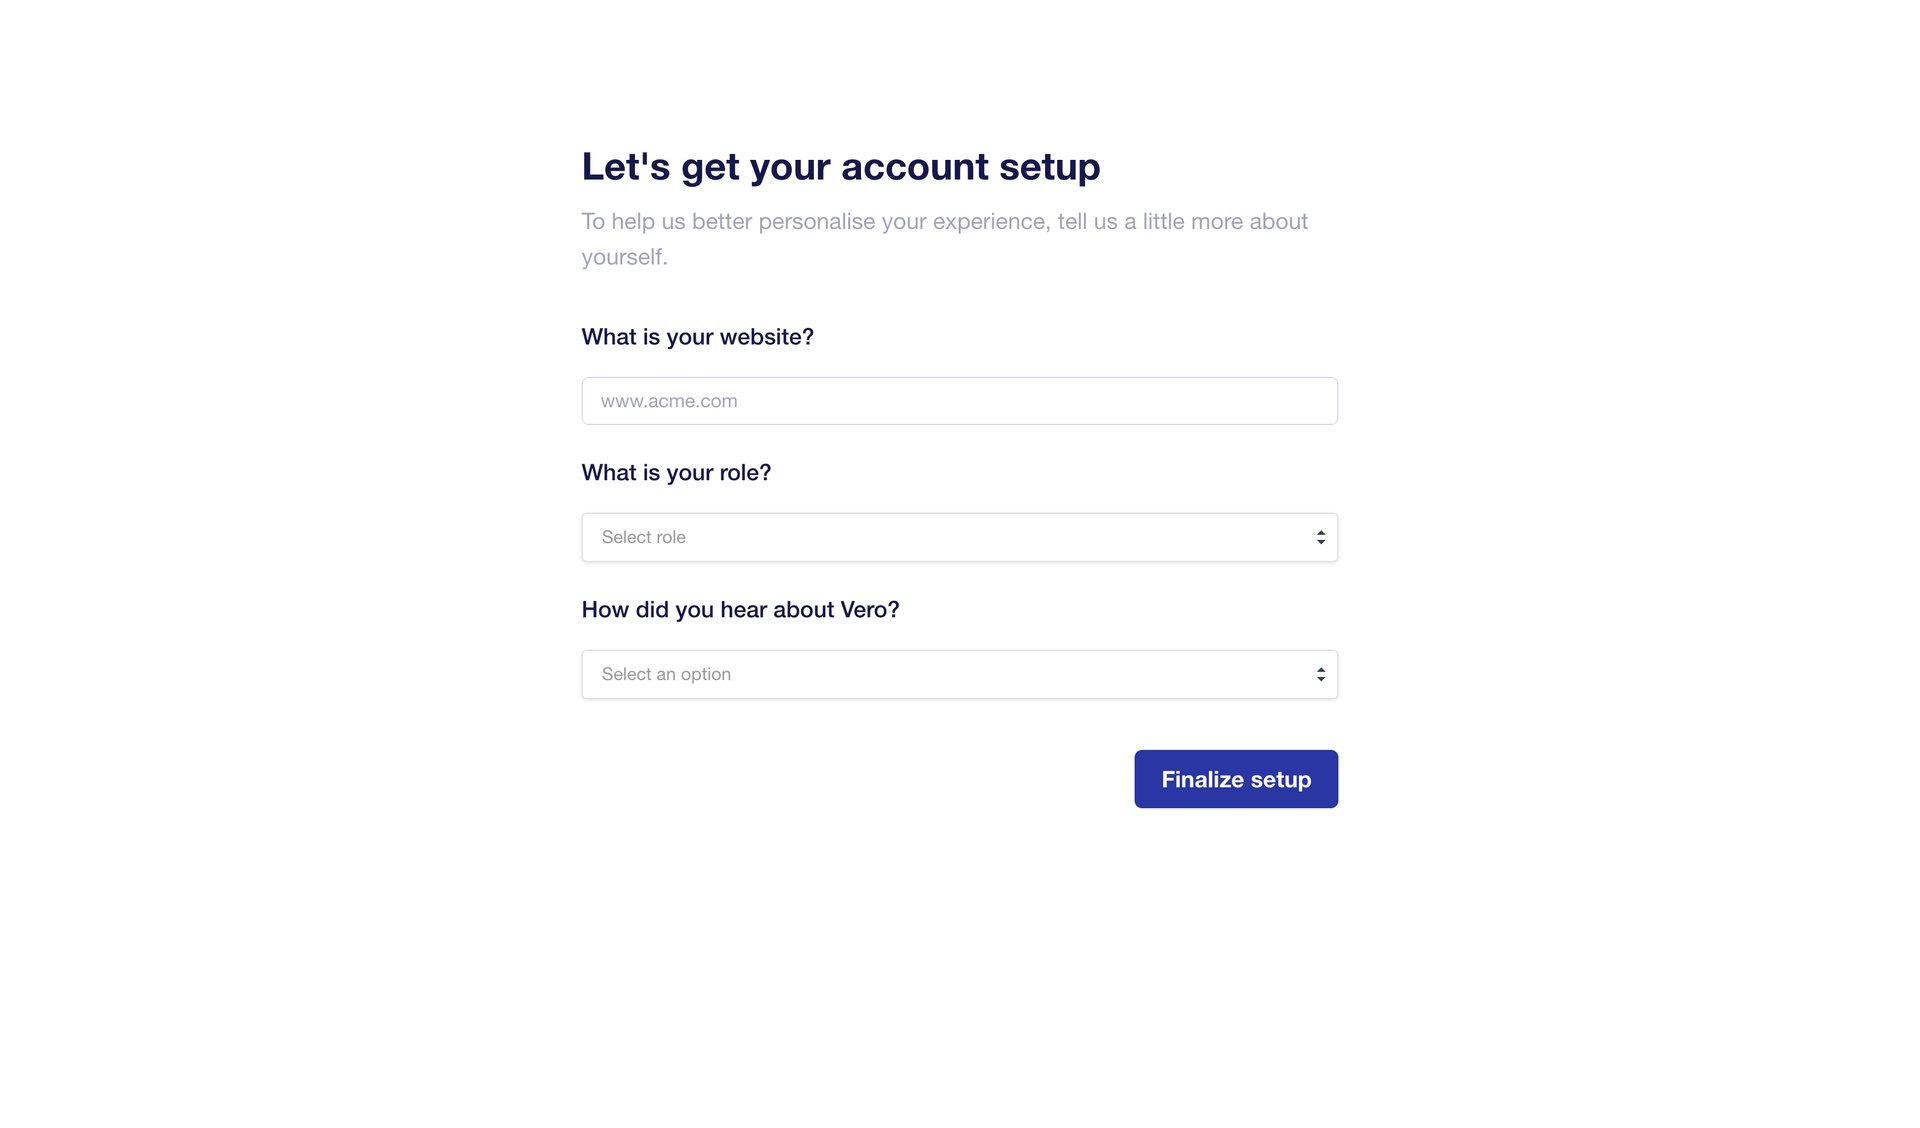Choose a role via the role combo box
Image resolution: width=1920 pixels, height=1128 pixels.
pyautogui.click(x=958, y=538)
